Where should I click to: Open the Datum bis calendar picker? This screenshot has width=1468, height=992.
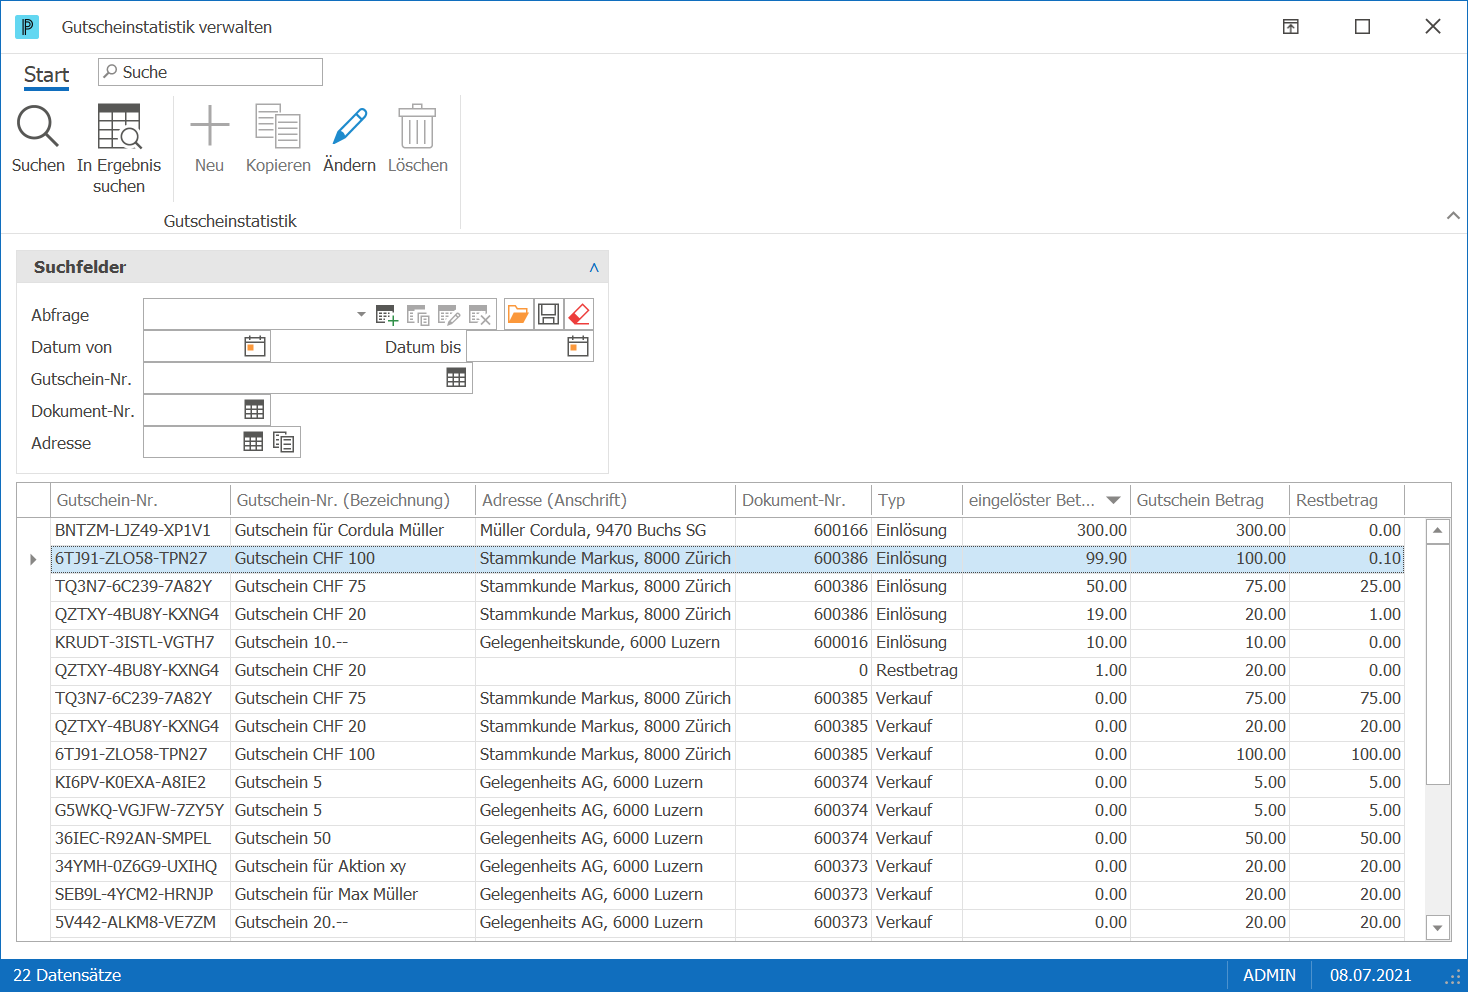pyautogui.click(x=578, y=346)
